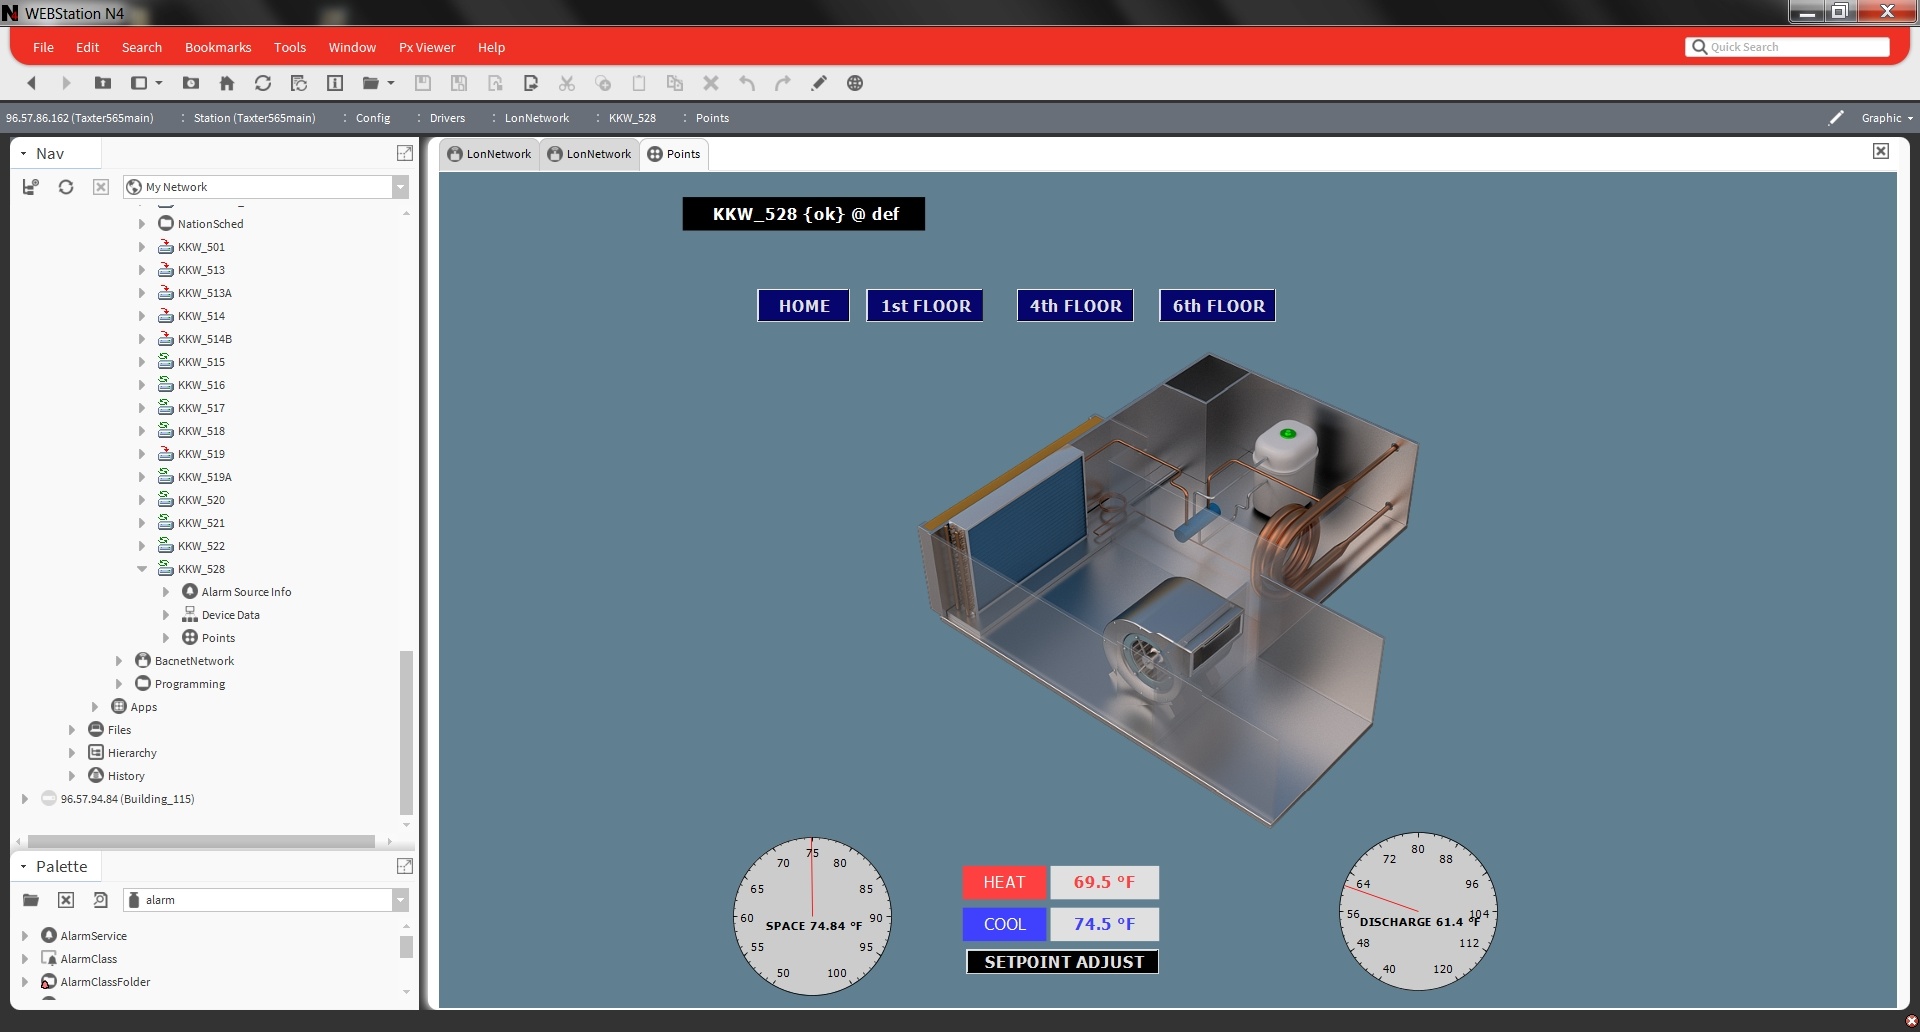Open the Window menu
Screen dimensions: 1920x1032
352,47
